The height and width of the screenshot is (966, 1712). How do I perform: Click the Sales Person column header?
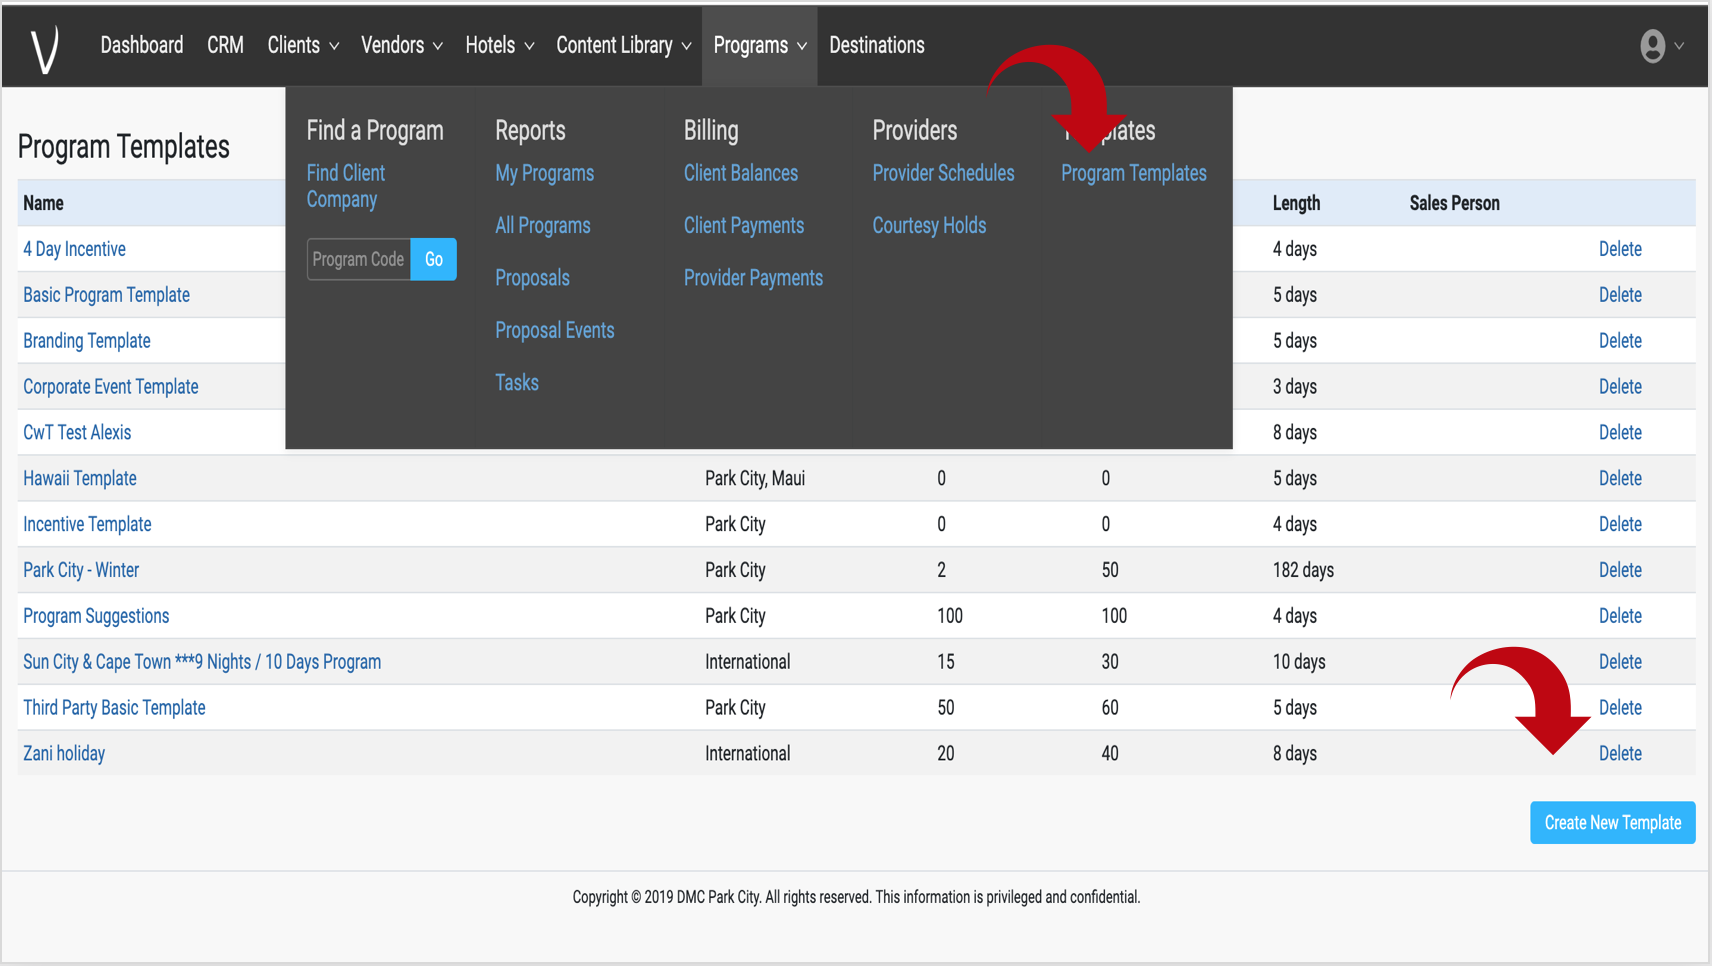click(1454, 203)
